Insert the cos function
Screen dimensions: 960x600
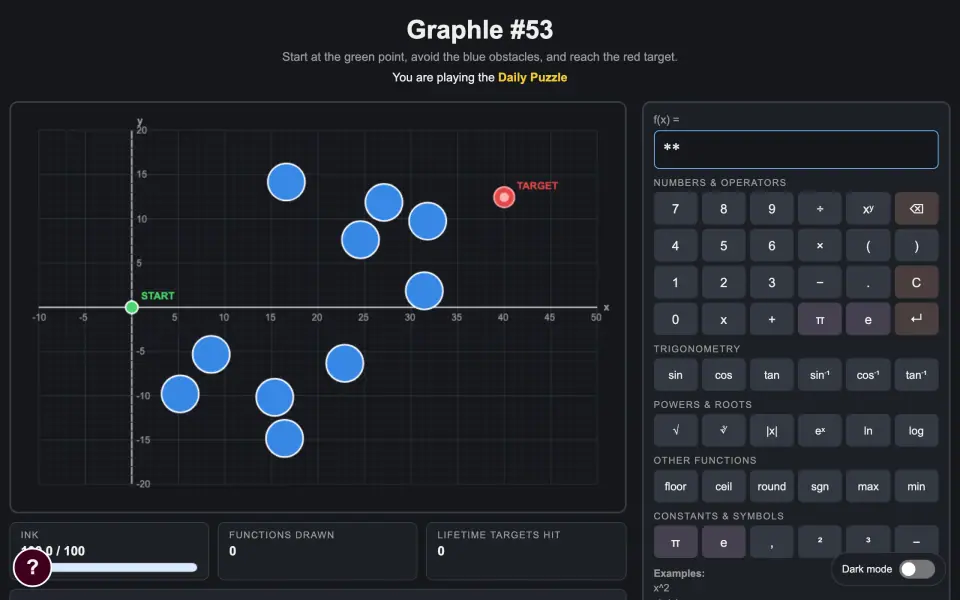pos(723,375)
